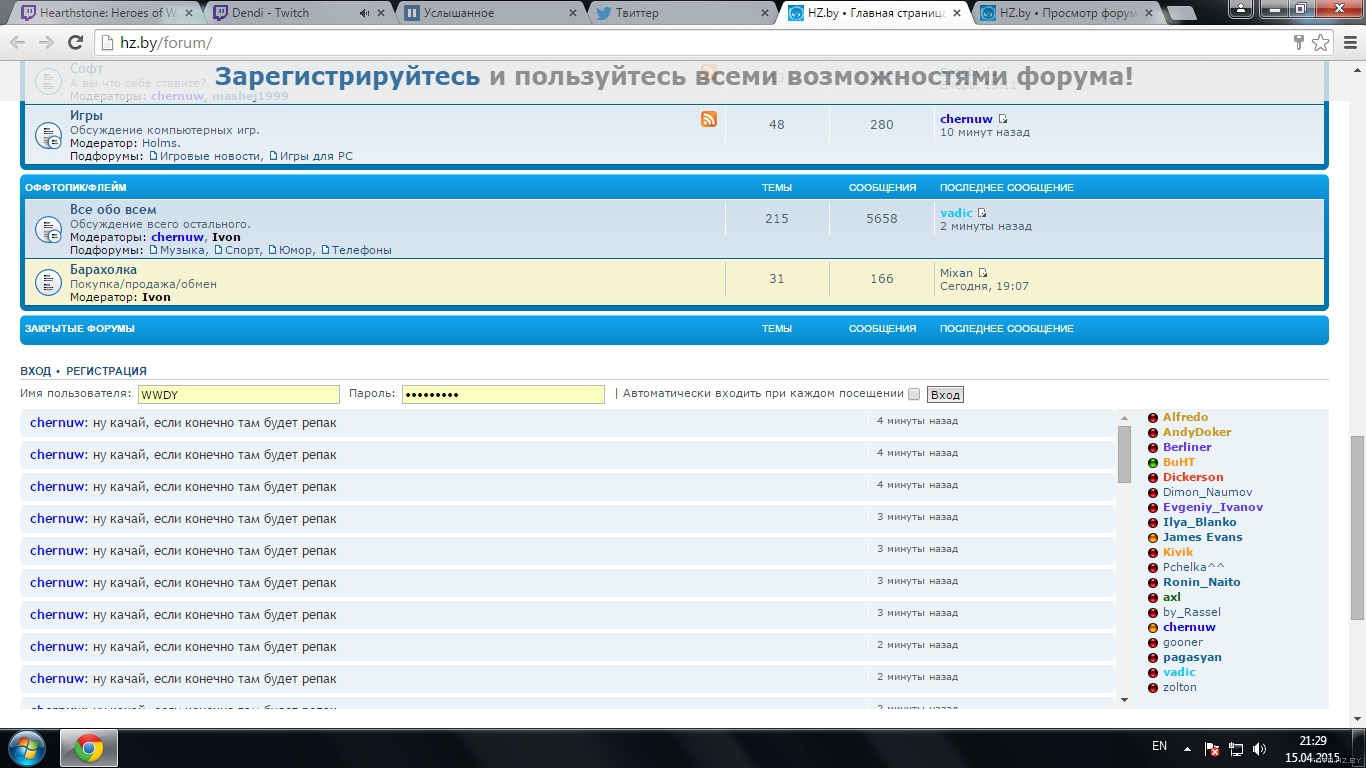Click the saved-password key icon
The image size is (1366, 768).
click(1299, 43)
